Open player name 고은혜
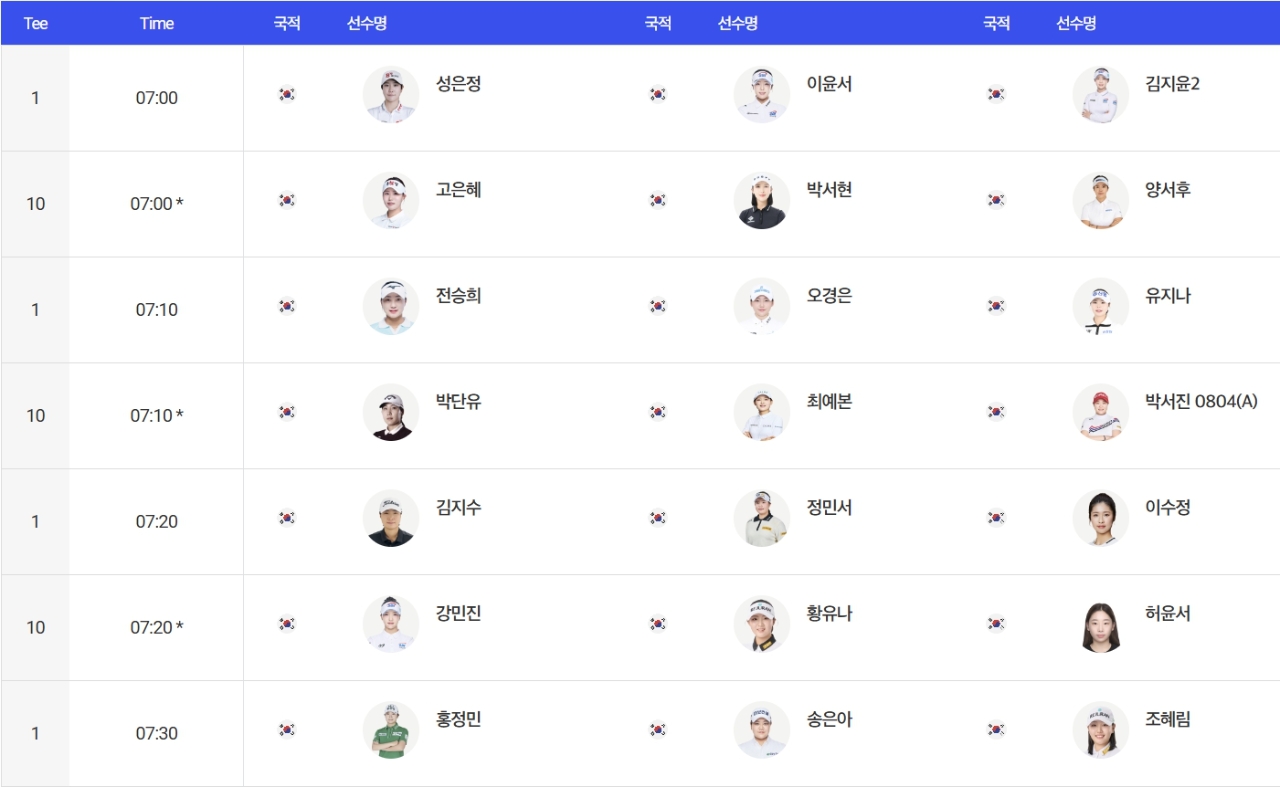 tap(459, 190)
